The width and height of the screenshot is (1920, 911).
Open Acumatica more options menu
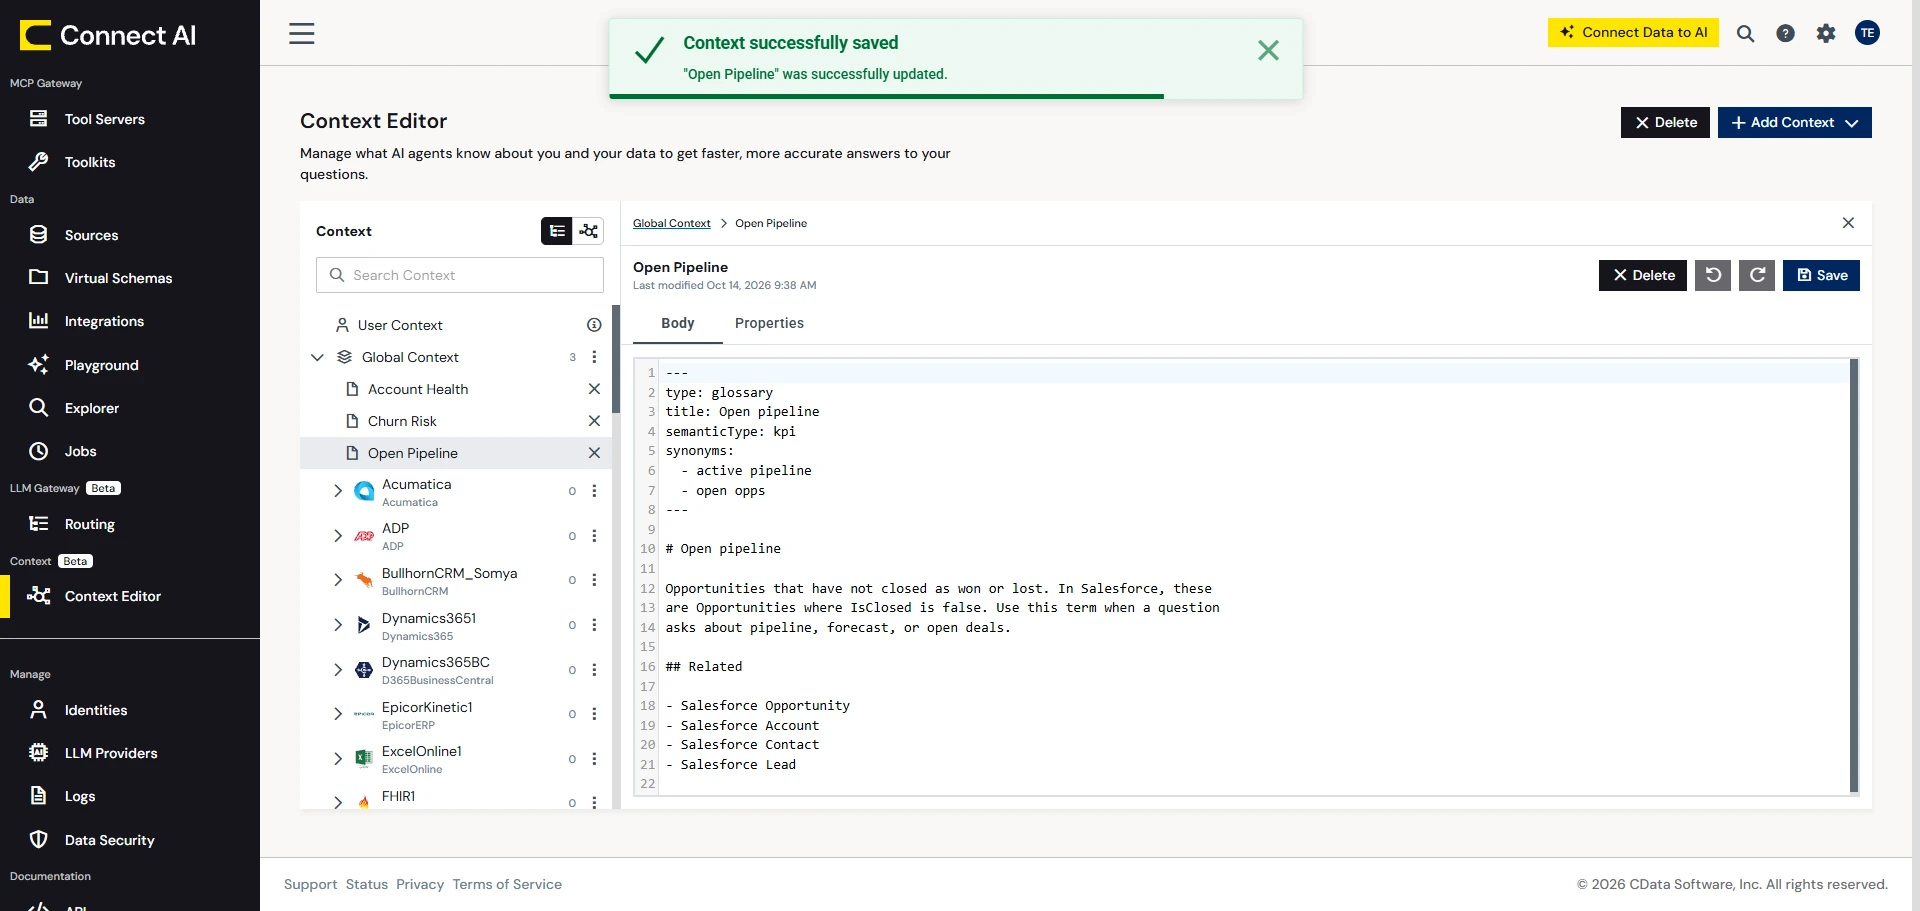(x=594, y=491)
